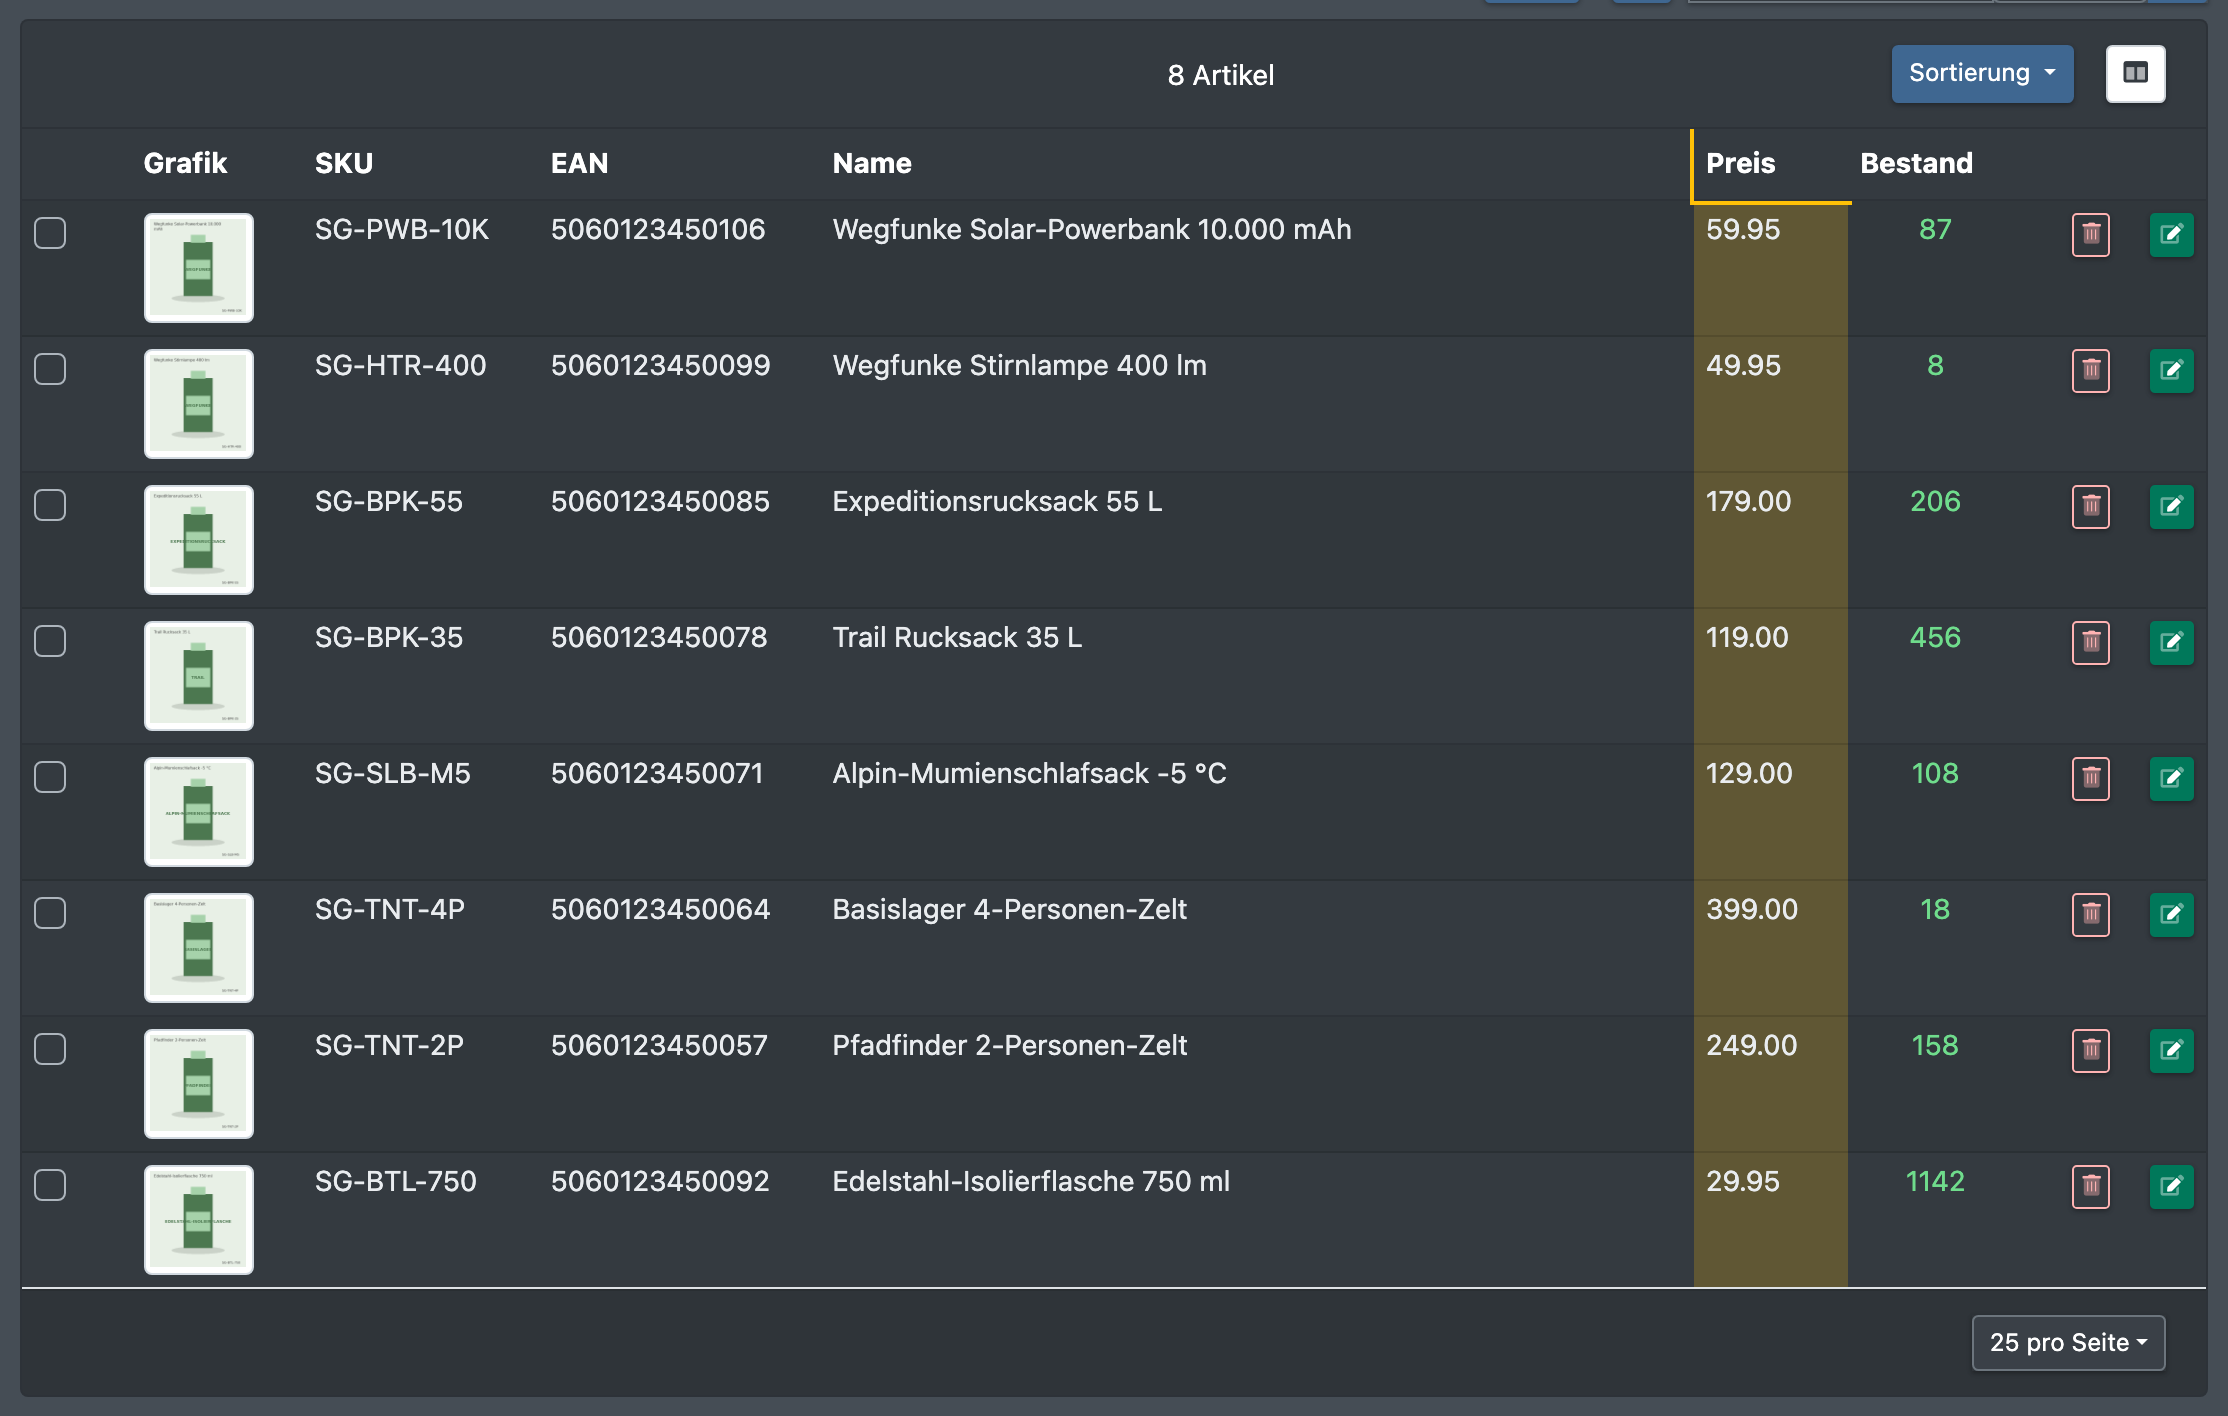The width and height of the screenshot is (2228, 1416).
Task: Check the SG-BTL-750 row checkbox
Action: point(50,1185)
